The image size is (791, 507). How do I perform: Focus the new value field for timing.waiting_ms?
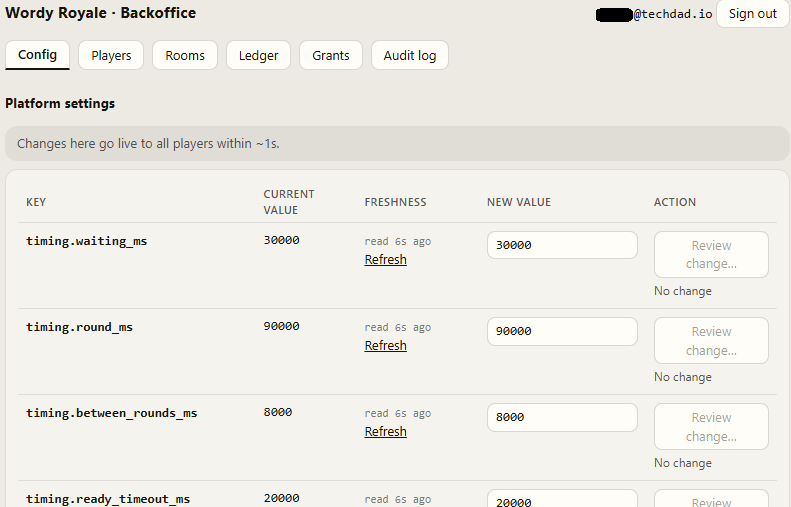click(x=562, y=245)
